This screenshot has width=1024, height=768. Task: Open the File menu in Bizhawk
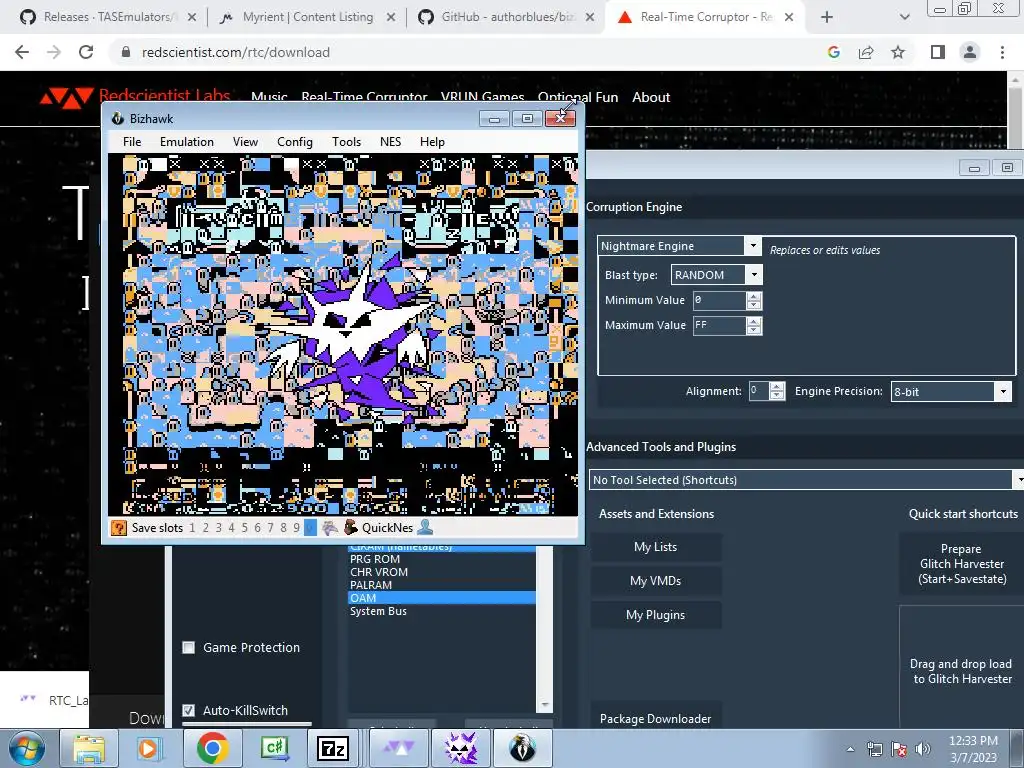(132, 142)
